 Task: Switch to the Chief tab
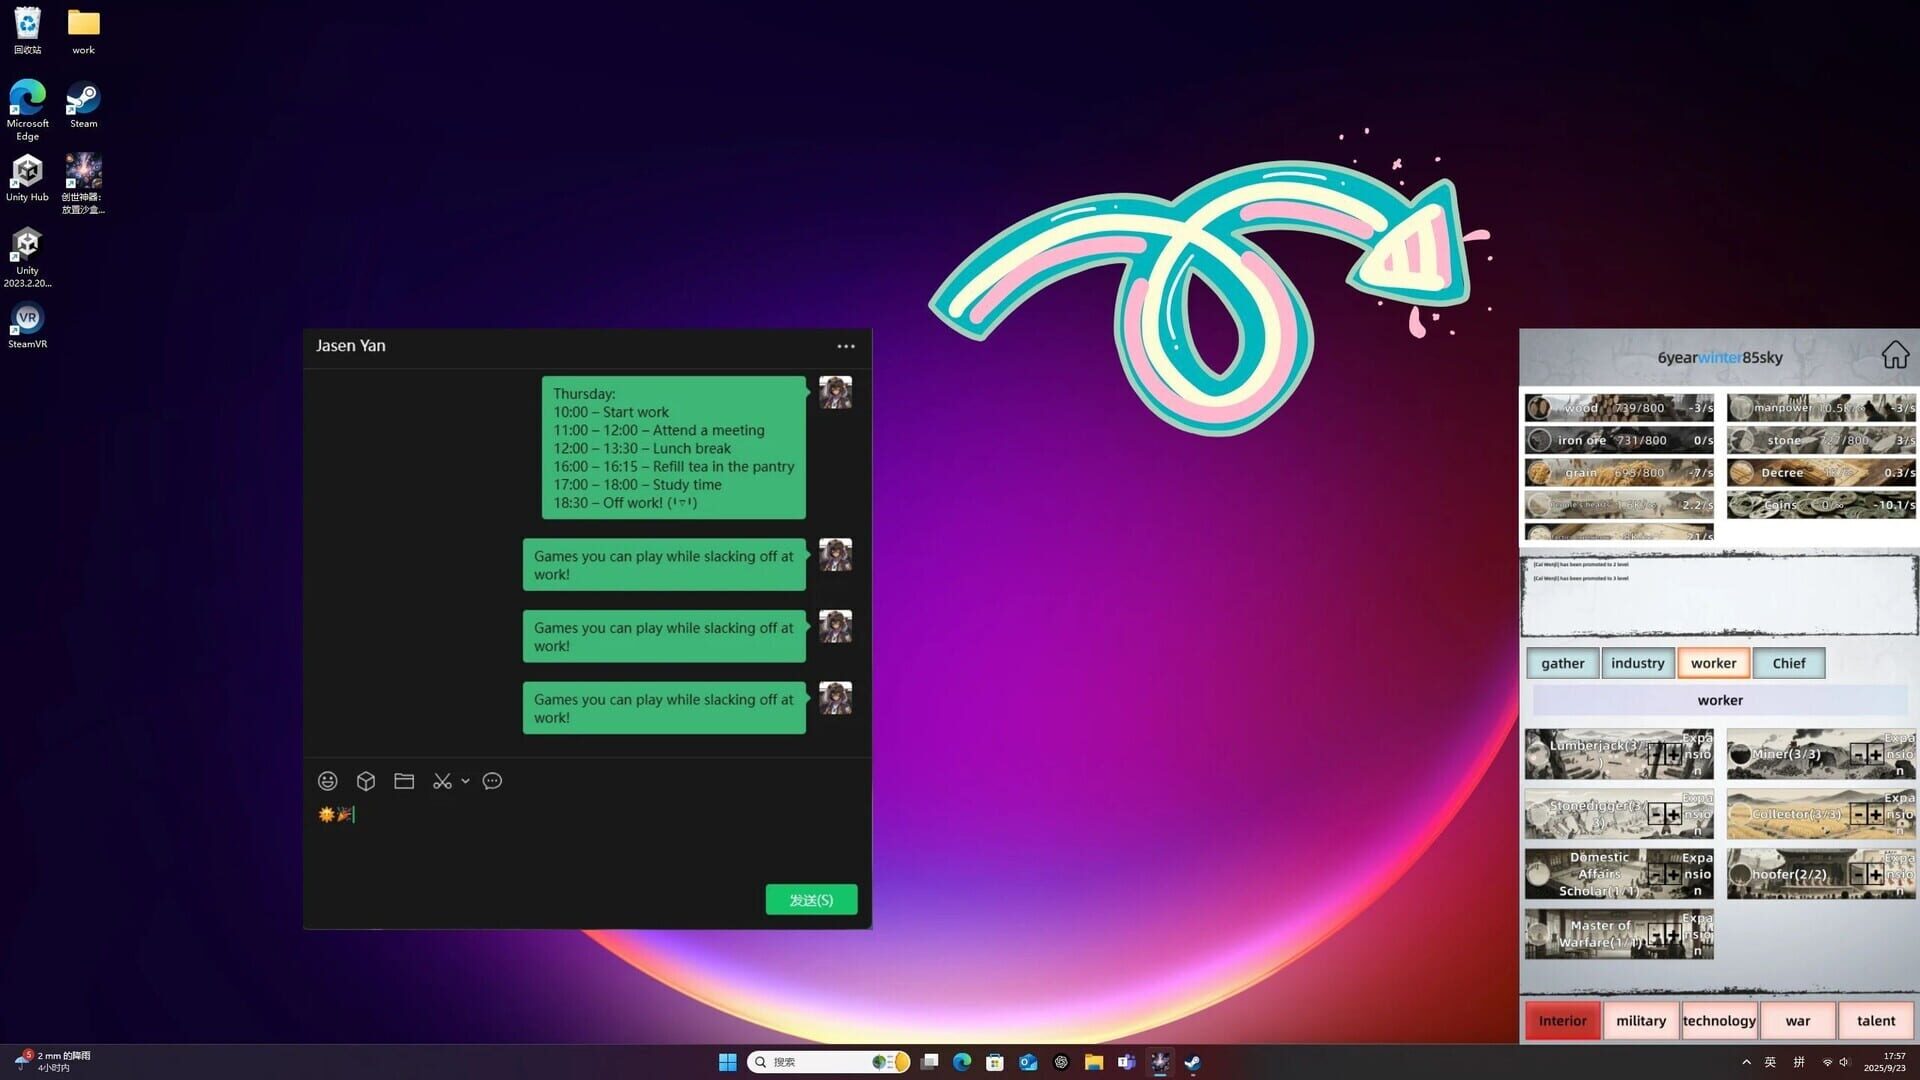[1788, 662]
